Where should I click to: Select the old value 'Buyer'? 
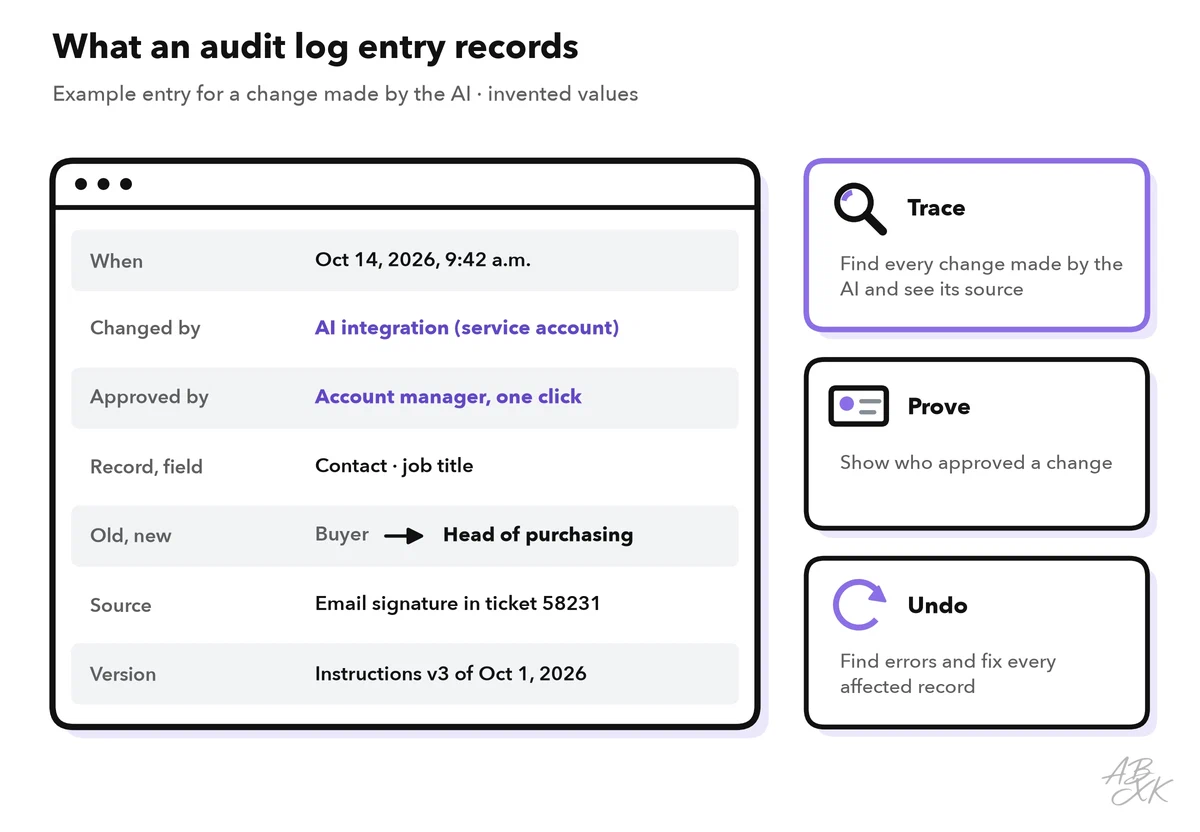click(342, 535)
